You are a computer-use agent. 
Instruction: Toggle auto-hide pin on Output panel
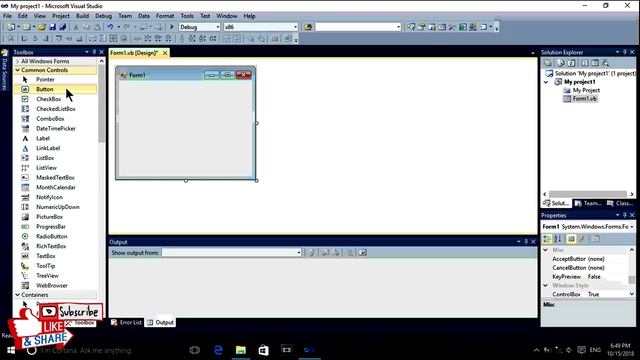(x=526, y=242)
